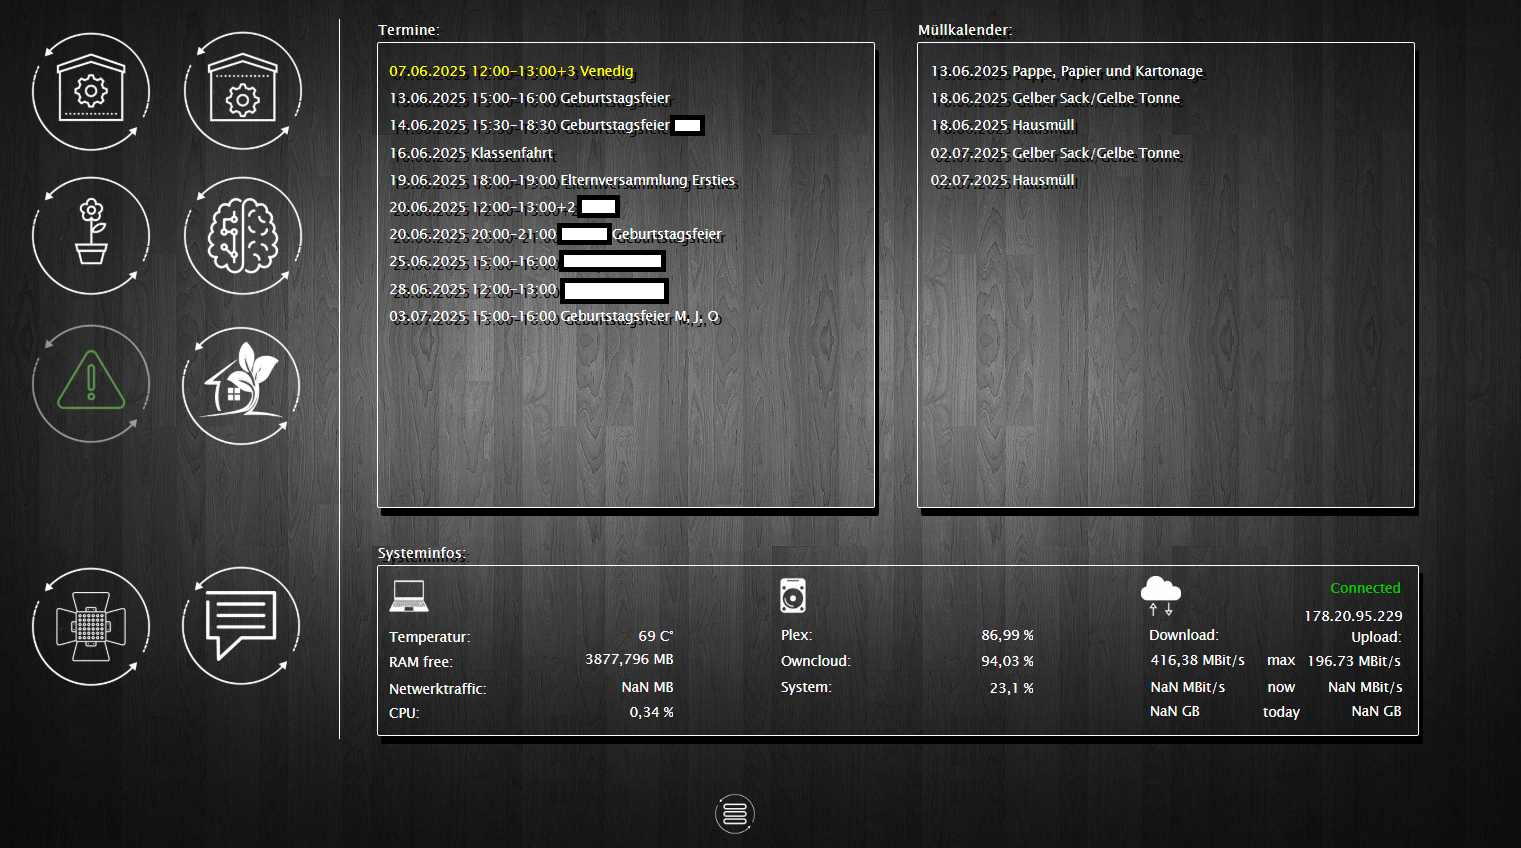Click the round menu button at bottom center
Image resolution: width=1521 pixels, height=848 pixels.
(x=735, y=814)
